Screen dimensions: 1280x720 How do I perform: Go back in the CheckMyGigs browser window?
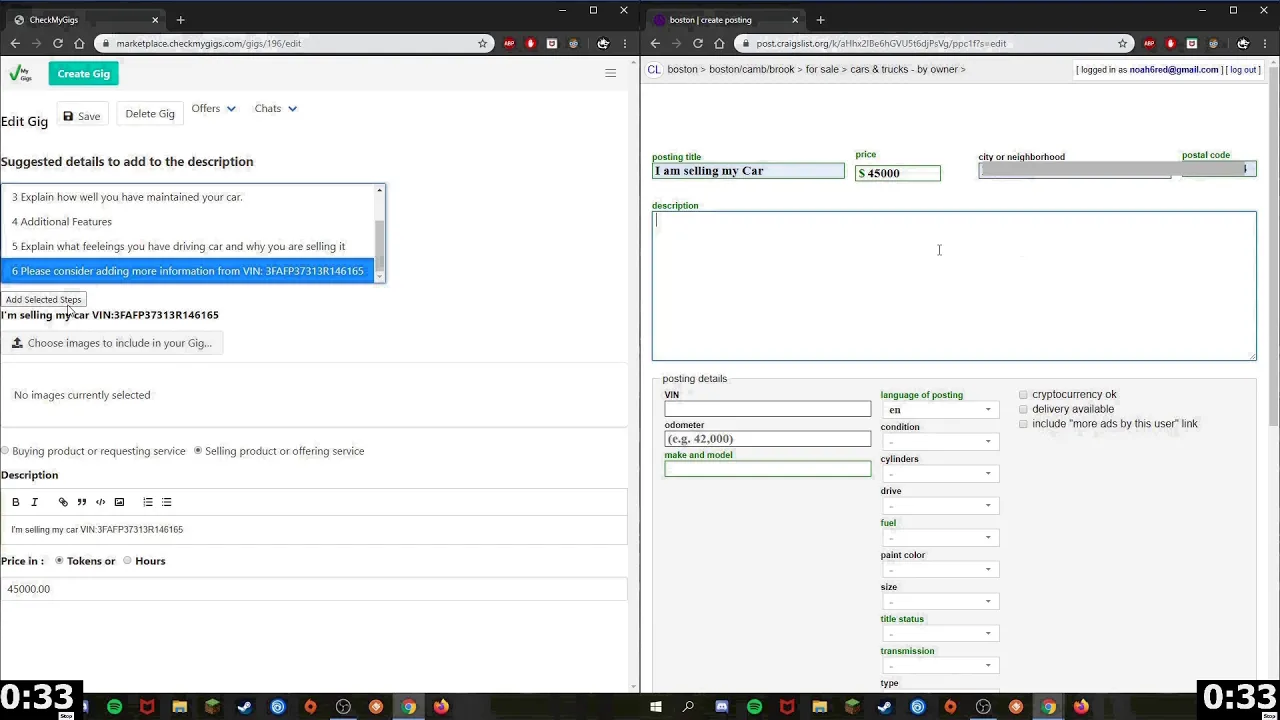pos(15,43)
